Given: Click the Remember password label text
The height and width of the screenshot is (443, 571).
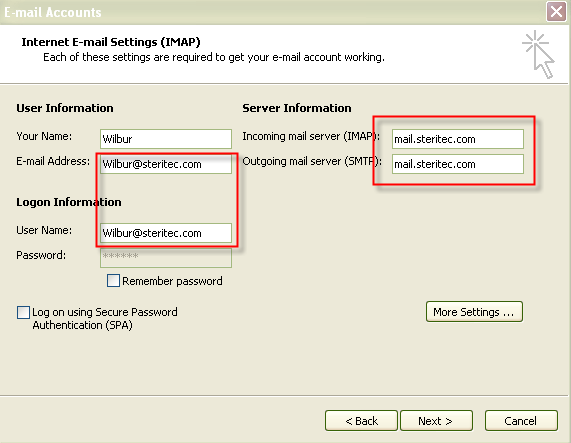Looking at the screenshot, I should tap(172, 281).
